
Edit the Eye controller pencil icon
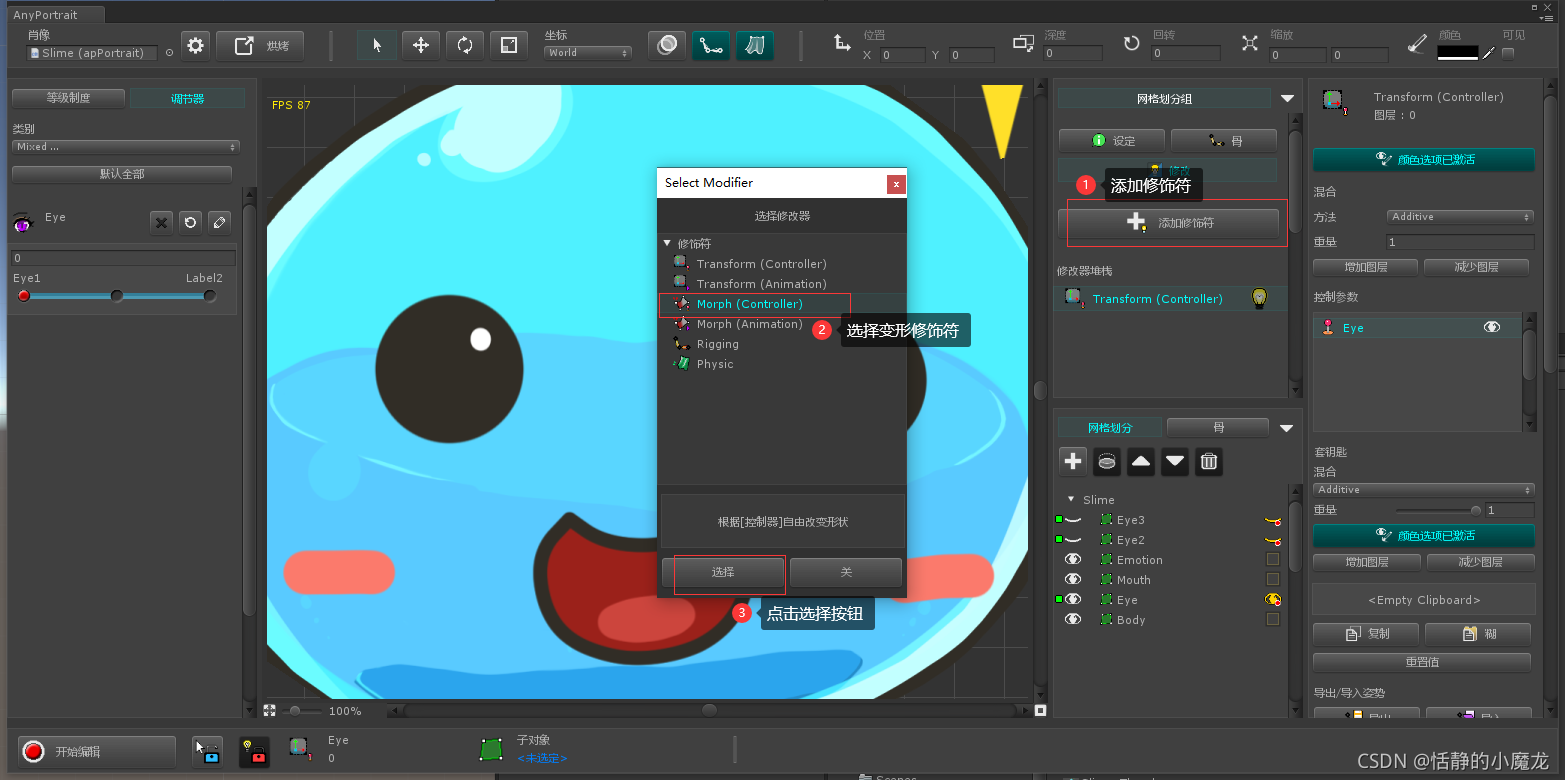[x=220, y=222]
